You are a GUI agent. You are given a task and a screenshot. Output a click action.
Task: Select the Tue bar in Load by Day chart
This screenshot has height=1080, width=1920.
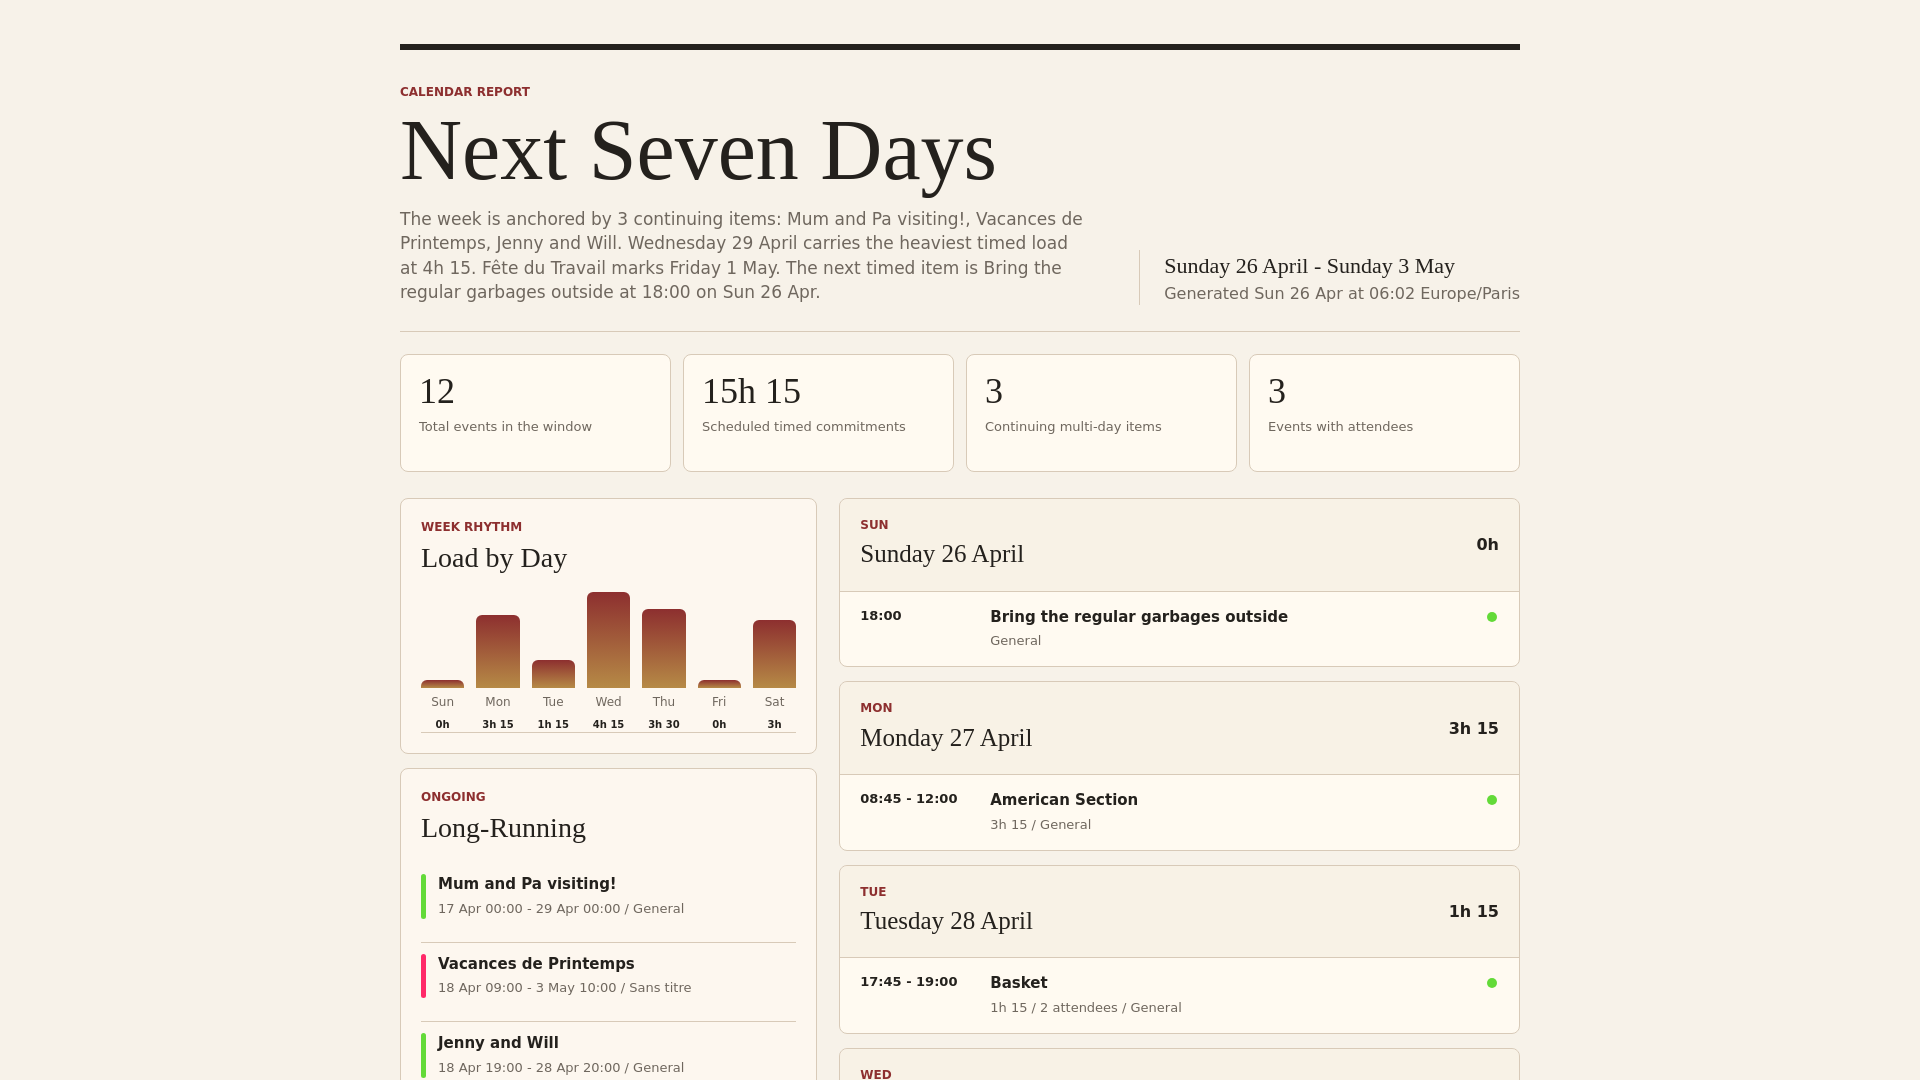coord(553,674)
